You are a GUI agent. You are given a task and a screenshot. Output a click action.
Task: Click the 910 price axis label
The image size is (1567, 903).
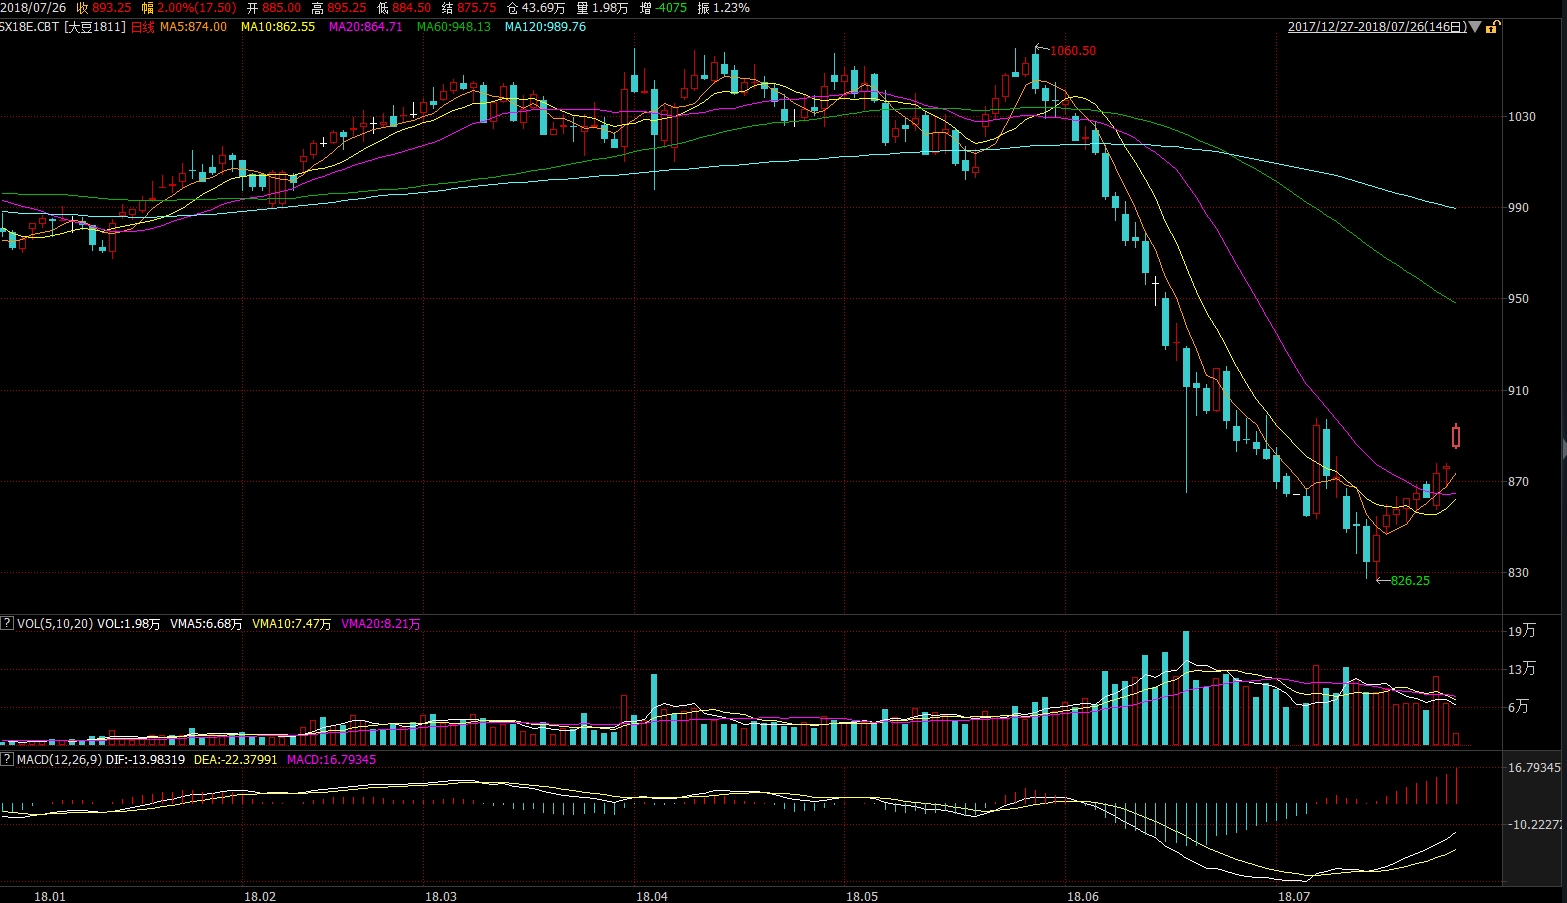[x=1518, y=391]
